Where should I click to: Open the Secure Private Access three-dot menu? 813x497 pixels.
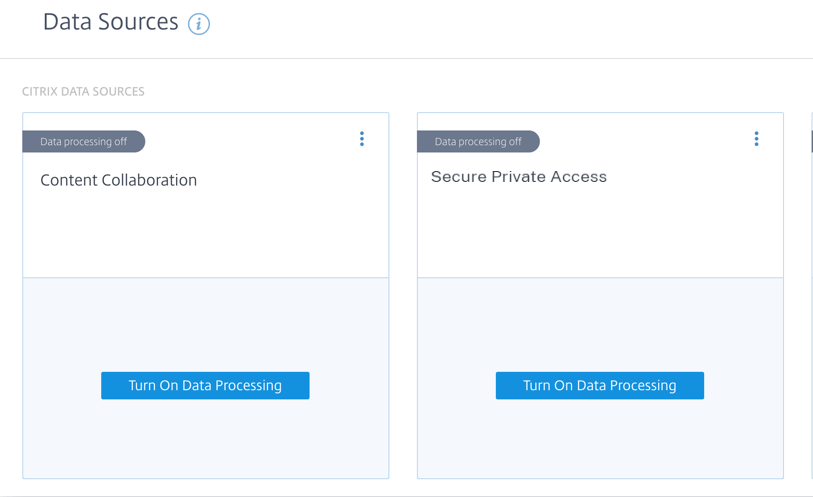pyautogui.click(x=756, y=139)
